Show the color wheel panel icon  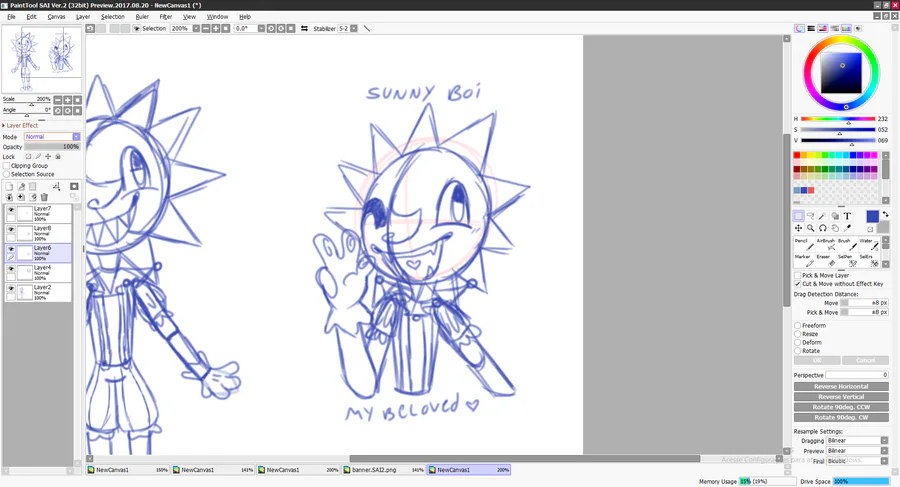[800, 28]
